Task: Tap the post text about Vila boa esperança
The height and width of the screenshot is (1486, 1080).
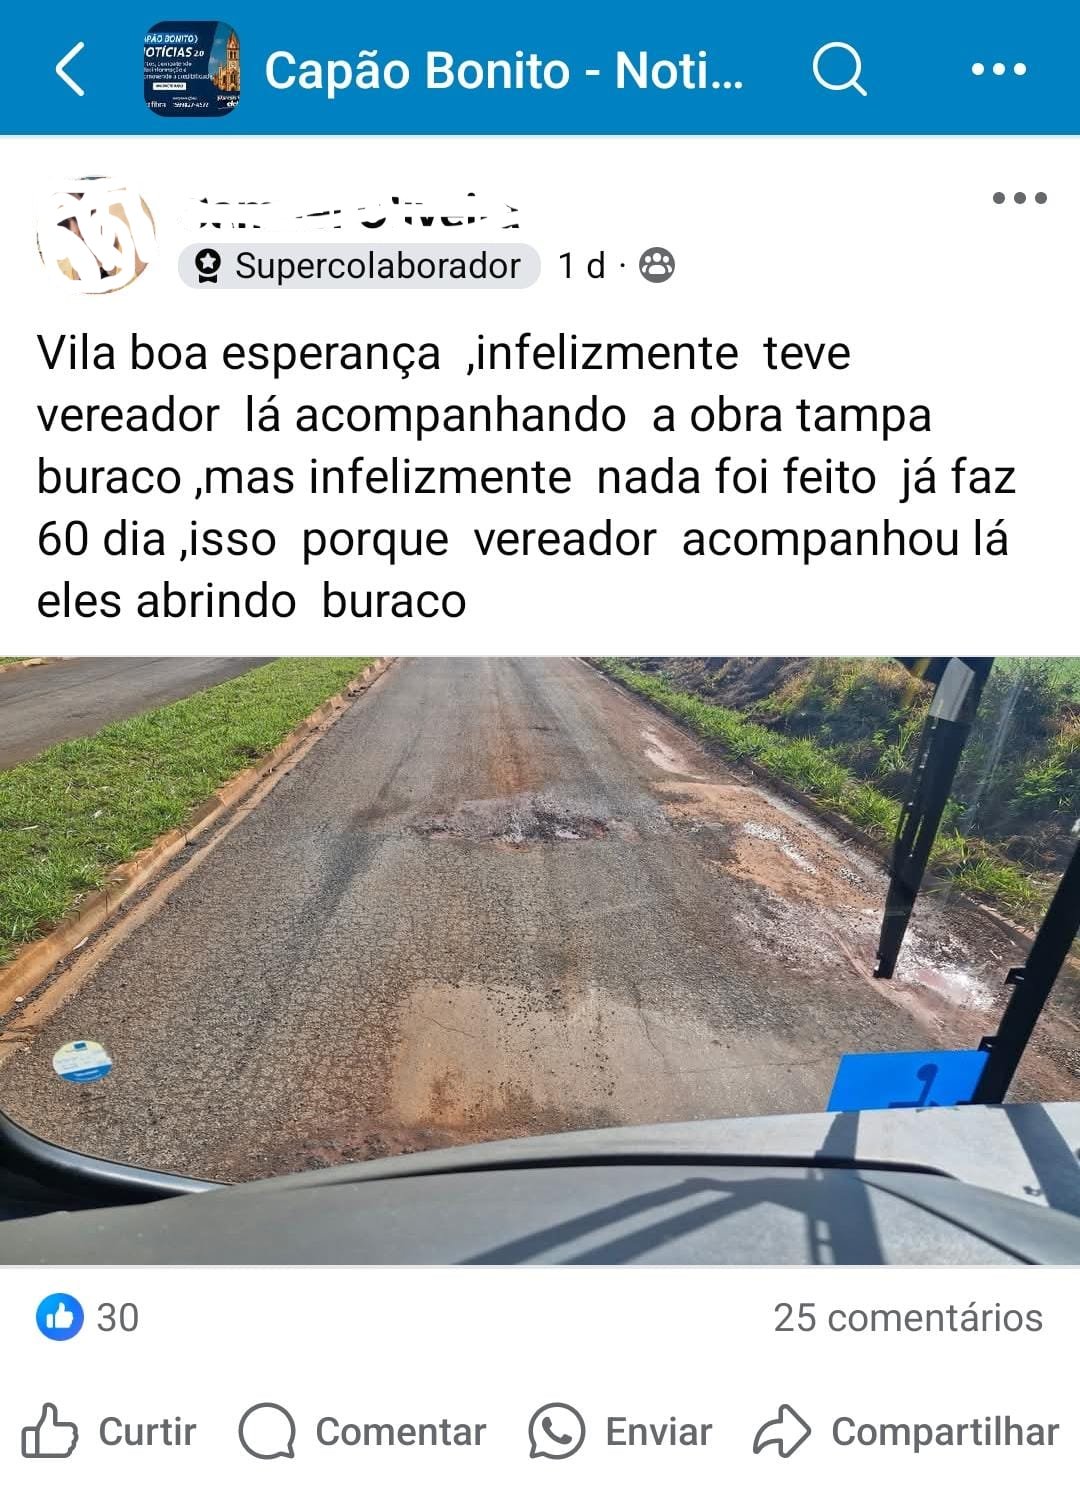Action: click(526, 477)
